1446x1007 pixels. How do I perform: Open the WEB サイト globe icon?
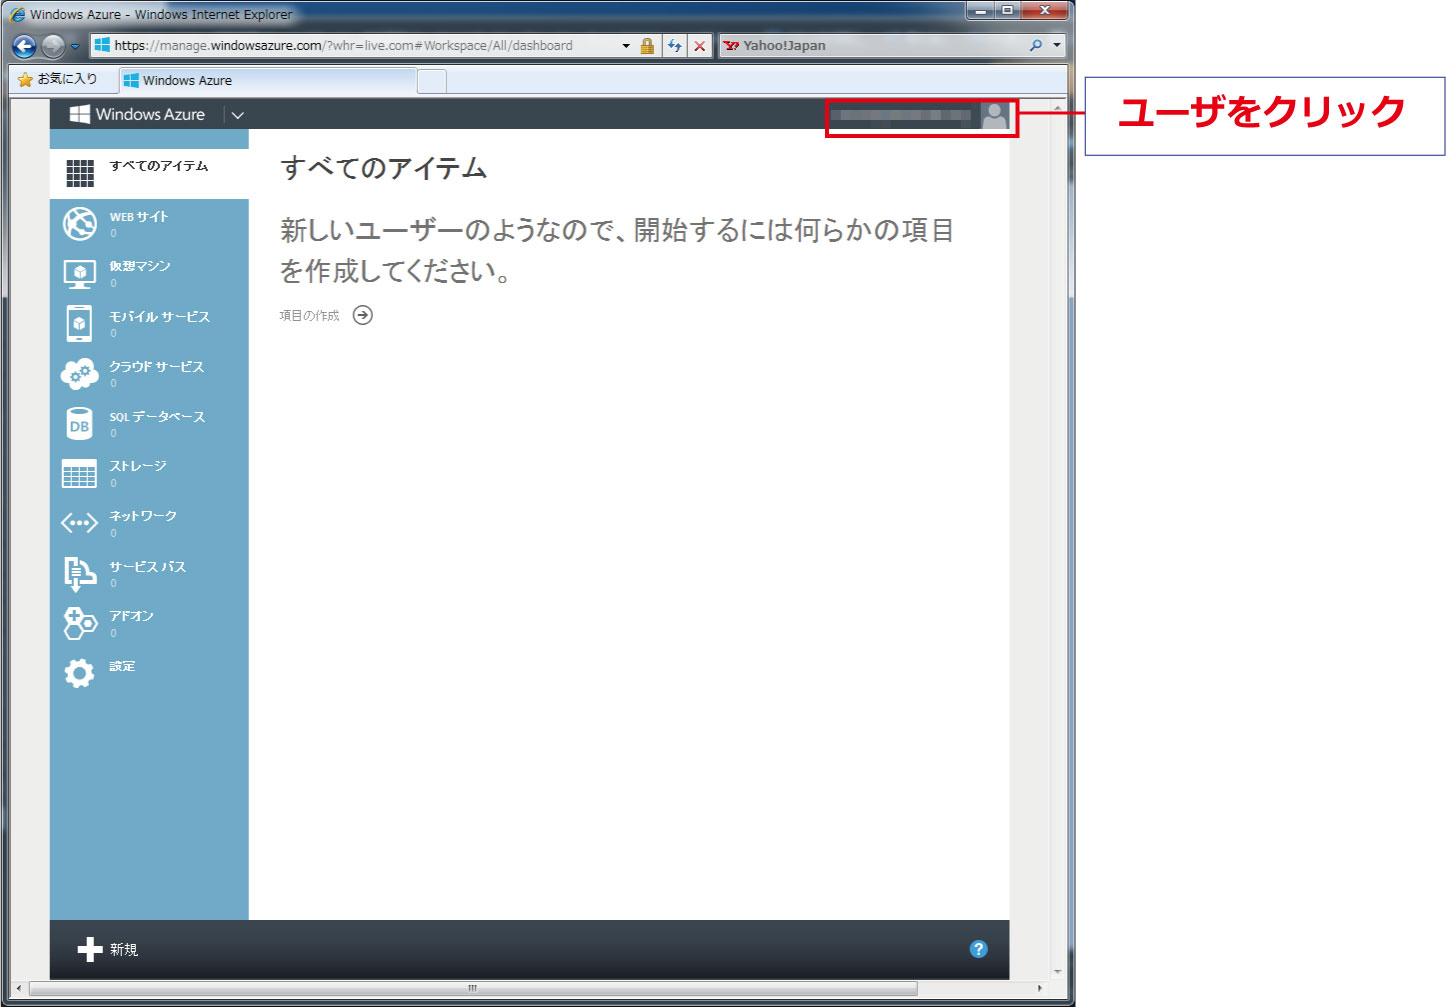pyautogui.click(x=80, y=223)
